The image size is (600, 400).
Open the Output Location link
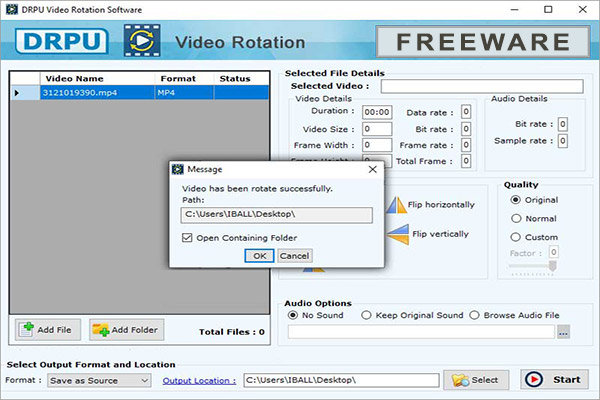tap(199, 381)
